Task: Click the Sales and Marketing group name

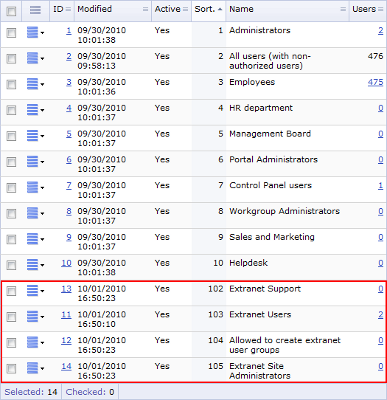Action: point(272,237)
